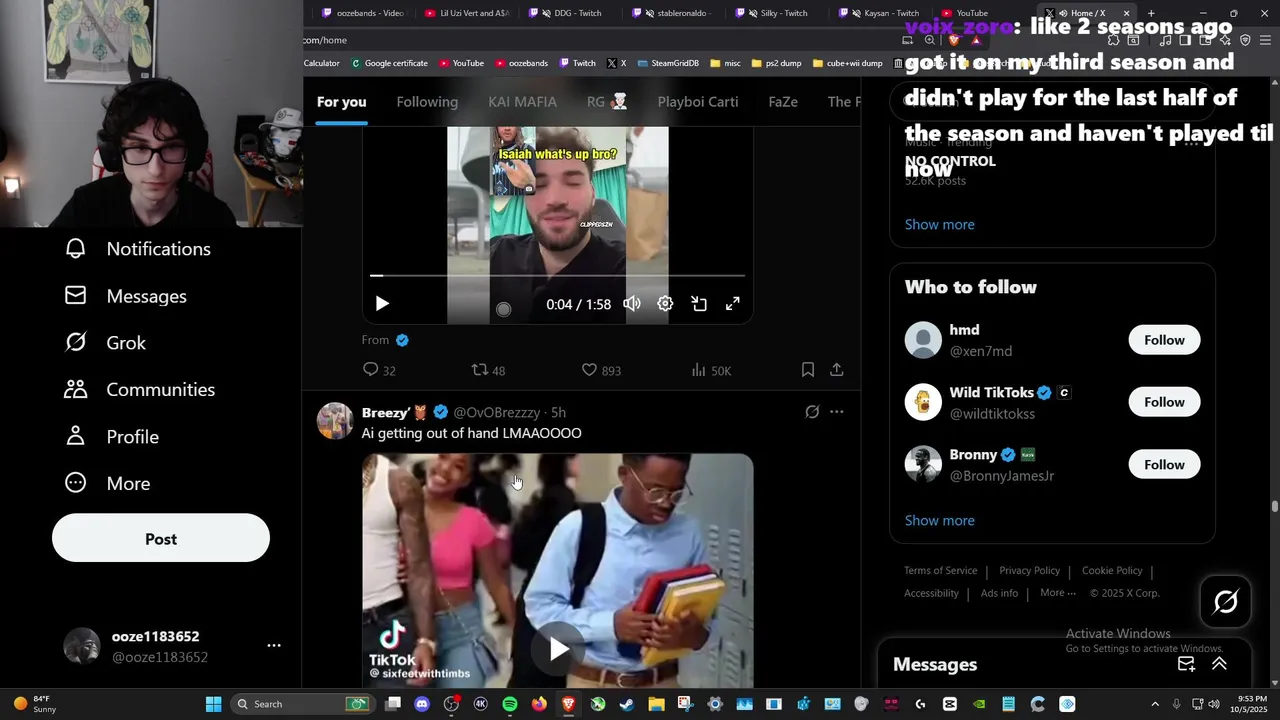Switch to the DDG - Twitch browser tab
Image resolution: width=1280 pixels, height=720 pixels.
point(570,13)
